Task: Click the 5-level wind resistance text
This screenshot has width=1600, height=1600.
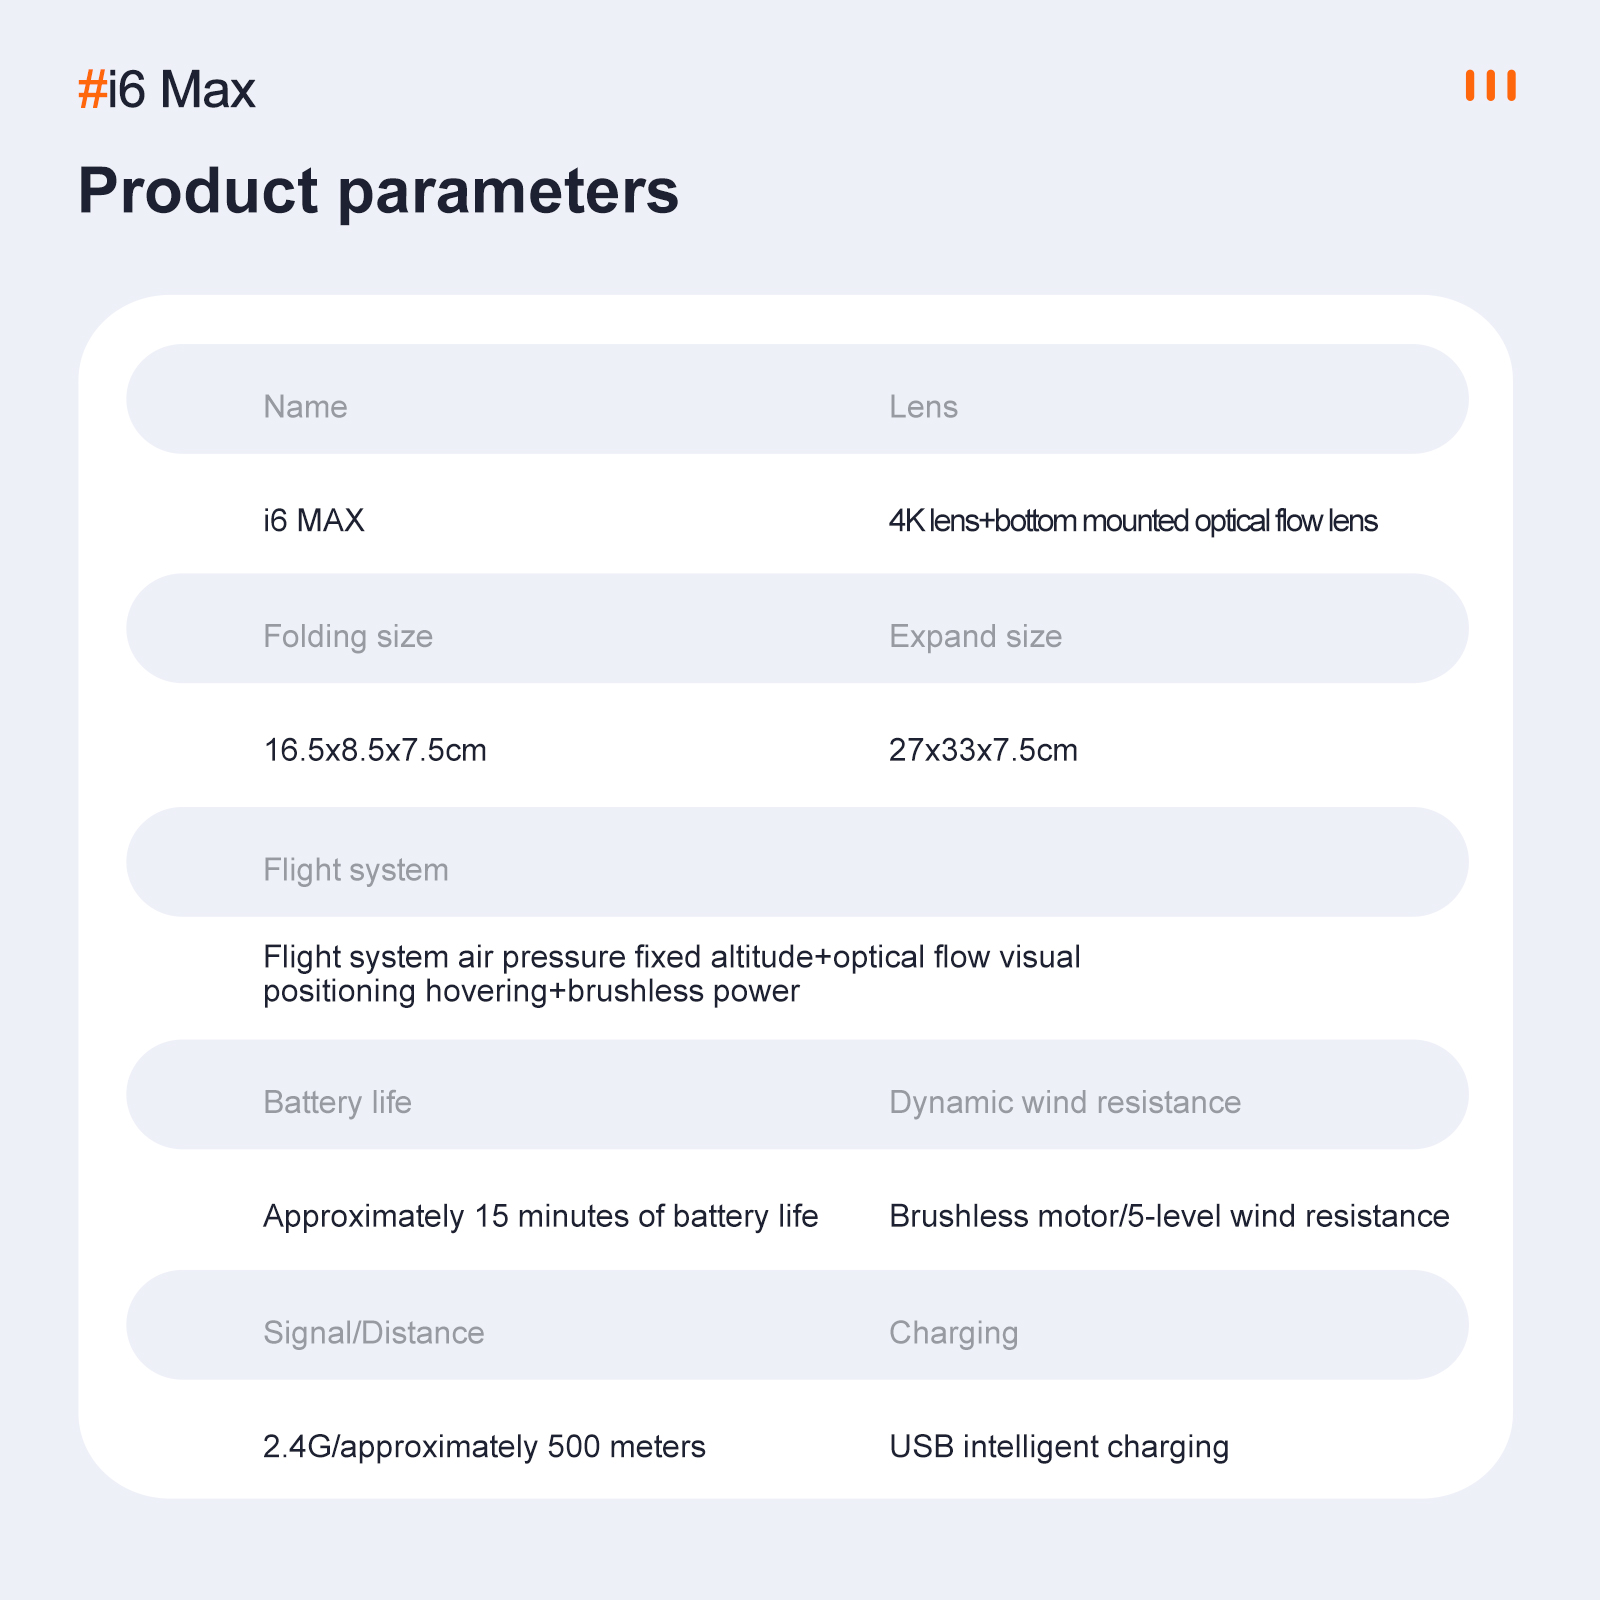Action: coord(1169,1216)
